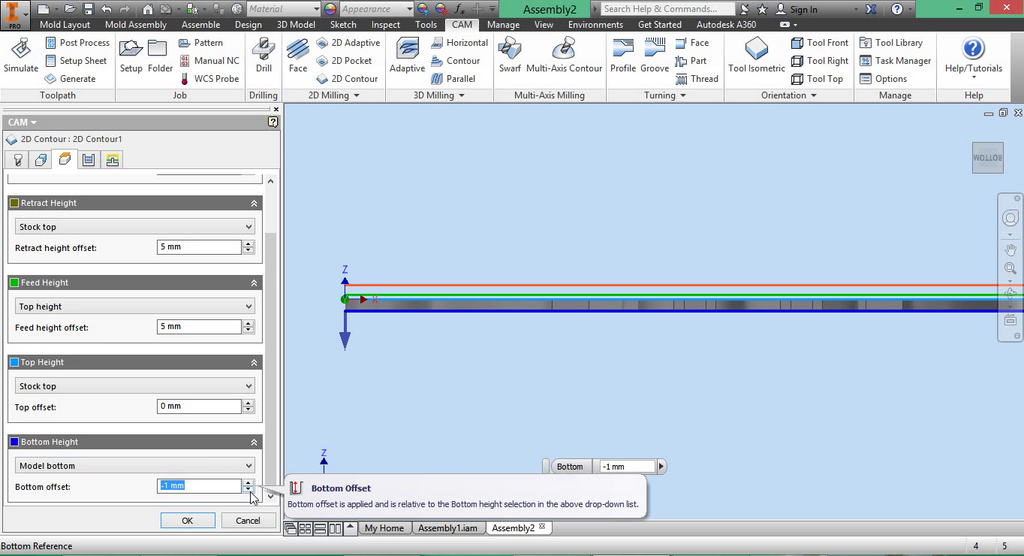This screenshot has height=556, width=1024.
Task: Expand the 3D Milling panel dropdown
Action: tap(439, 95)
